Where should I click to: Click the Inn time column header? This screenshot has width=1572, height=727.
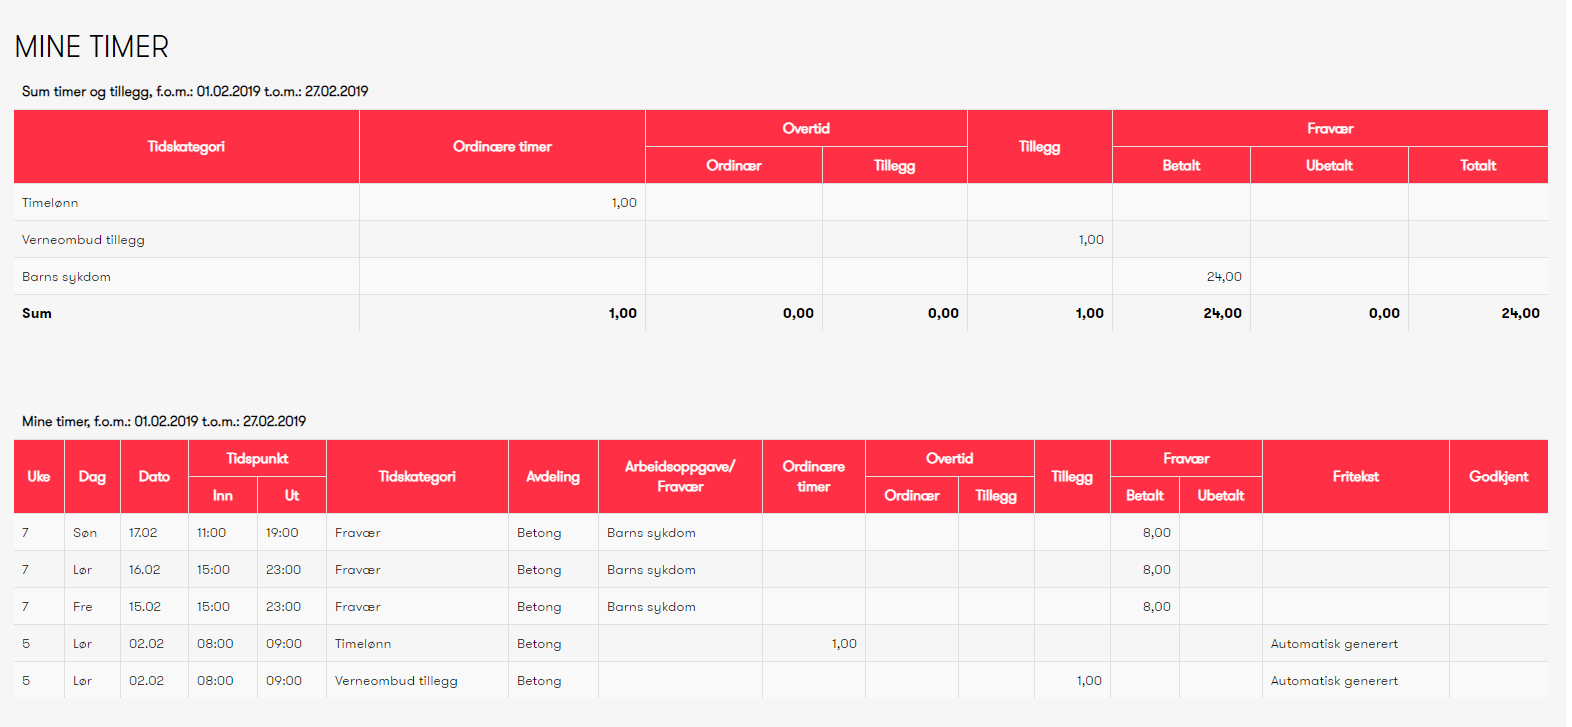[x=222, y=496]
